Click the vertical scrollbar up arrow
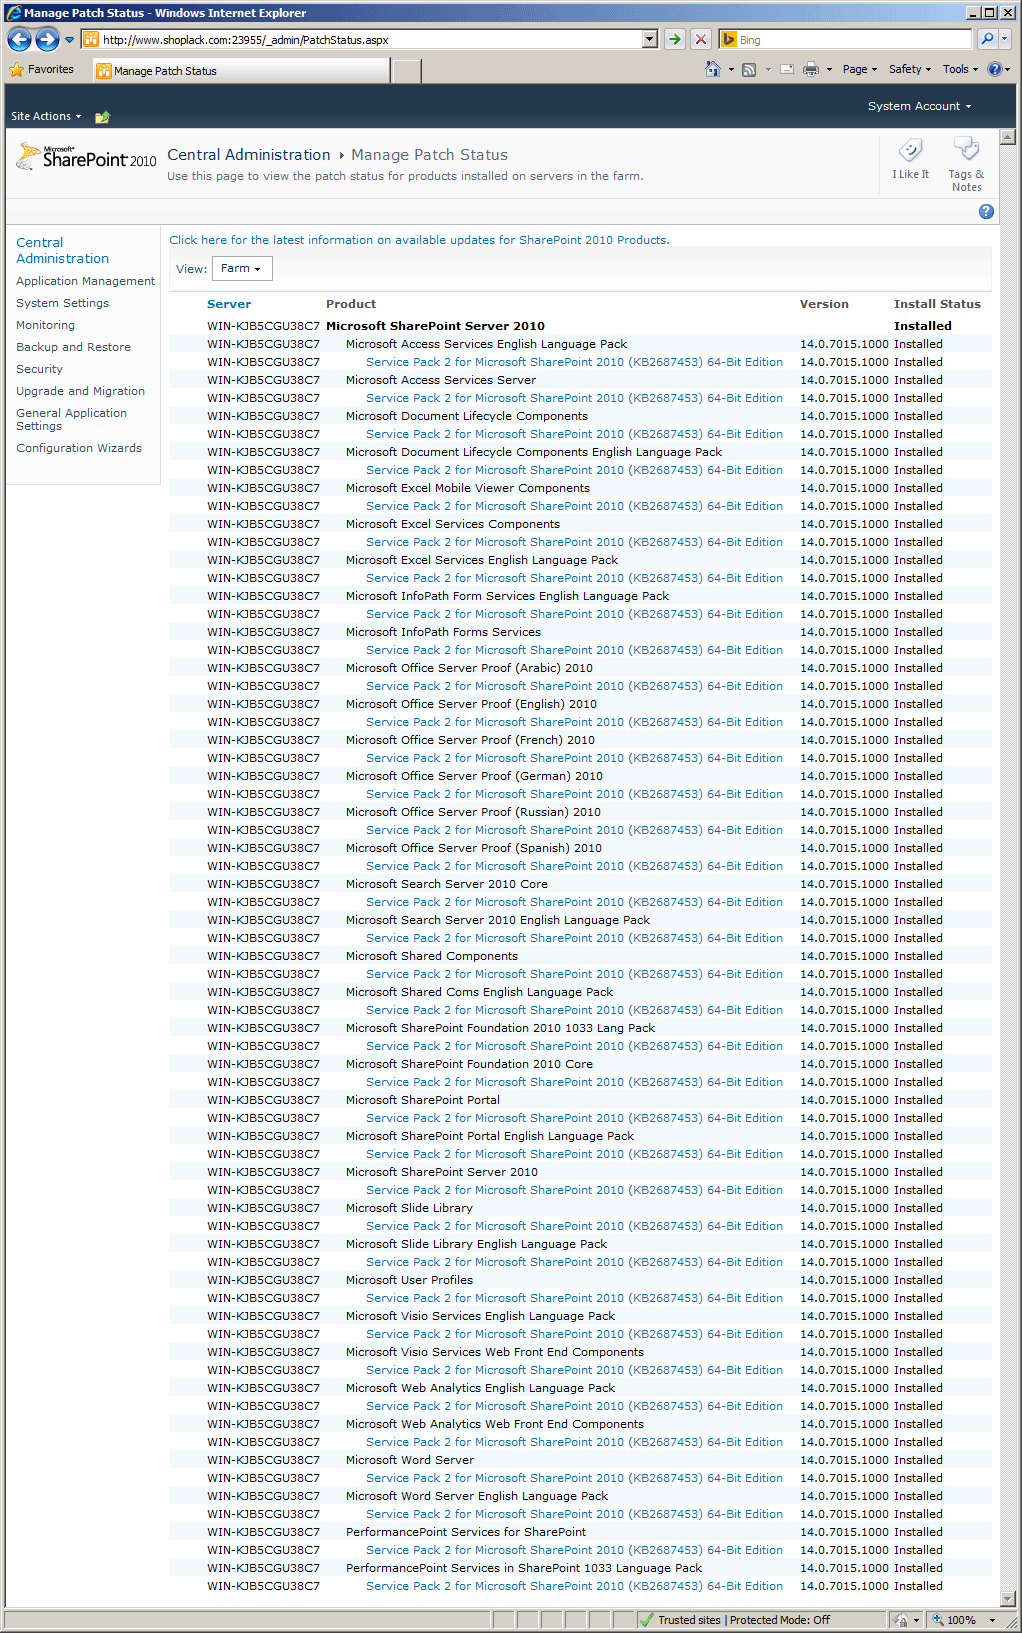Screen dimensions: 1022x1633 (x=1008, y=137)
